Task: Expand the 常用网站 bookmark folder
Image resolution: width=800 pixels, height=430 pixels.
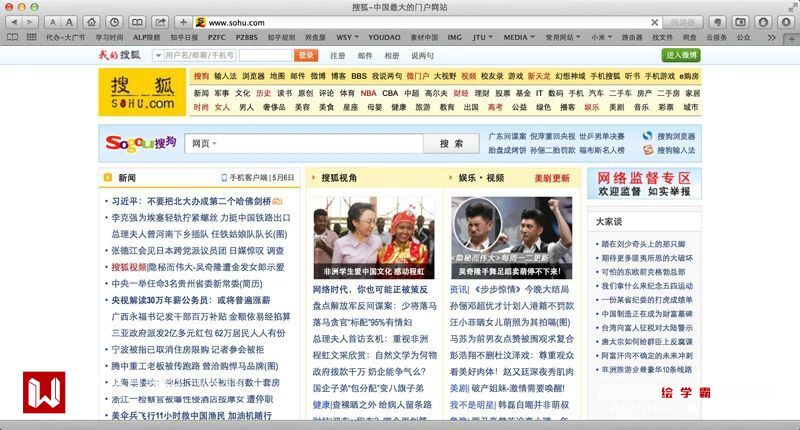Action: (563, 37)
